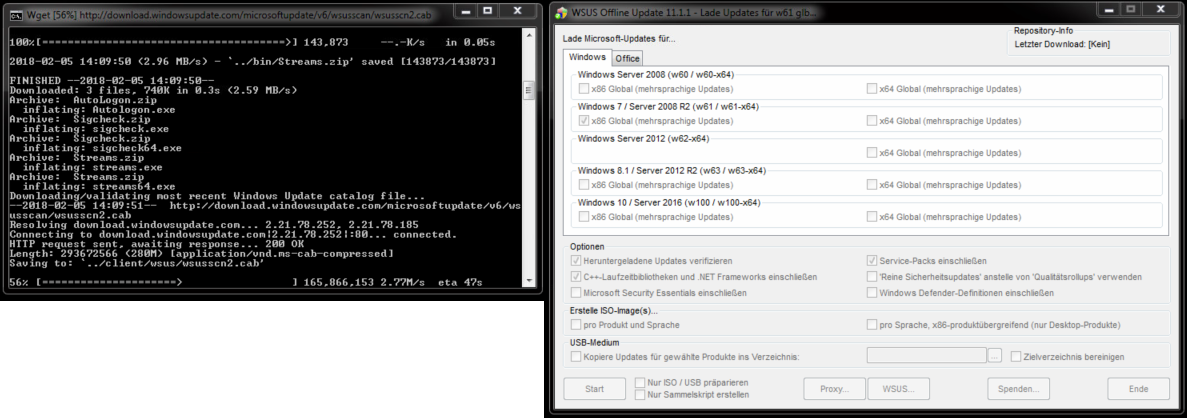Select the Windows tab
Image resolution: width=1187 pixels, height=418 pixels.
click(587, 58)
